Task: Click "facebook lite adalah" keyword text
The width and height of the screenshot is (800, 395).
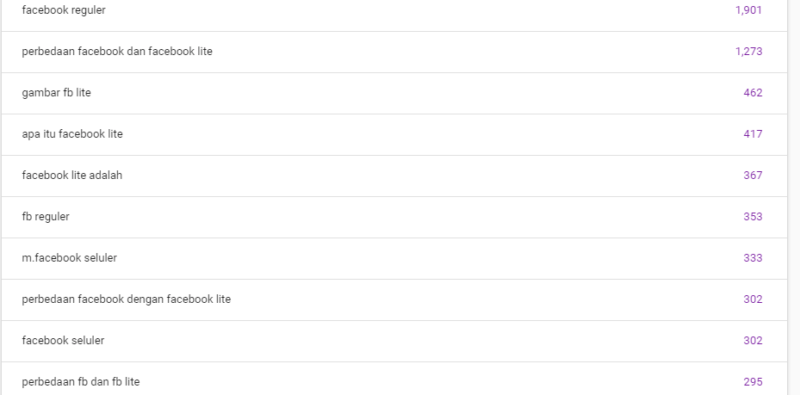Action: click(72, 176)
